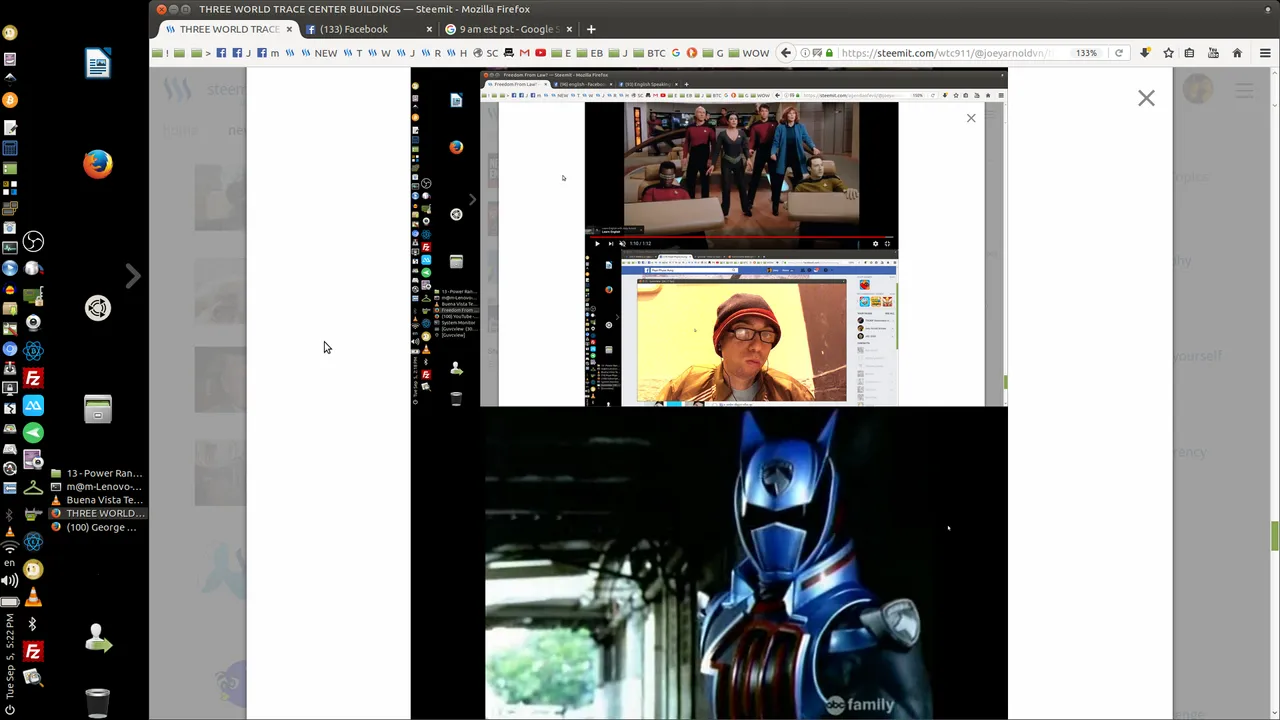Open the EB bookmarks folder

[590, 53]
